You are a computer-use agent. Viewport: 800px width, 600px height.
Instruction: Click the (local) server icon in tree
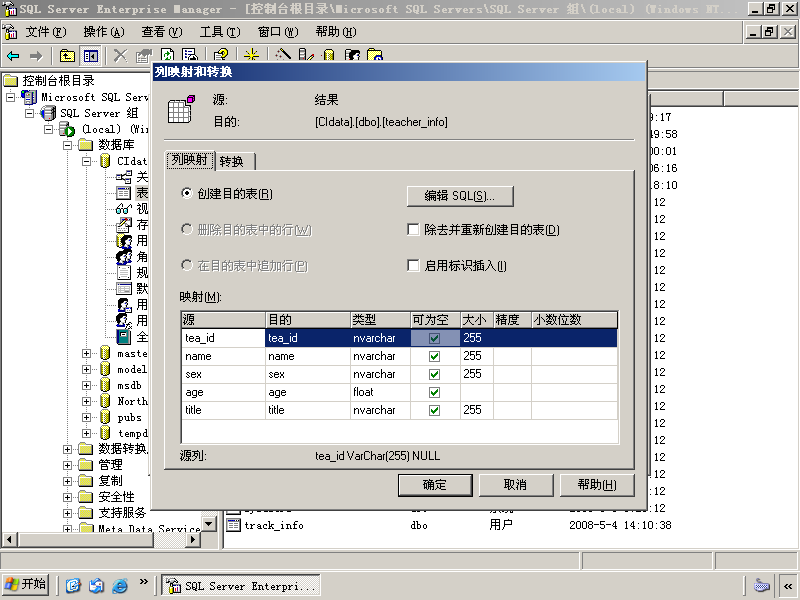67,129
